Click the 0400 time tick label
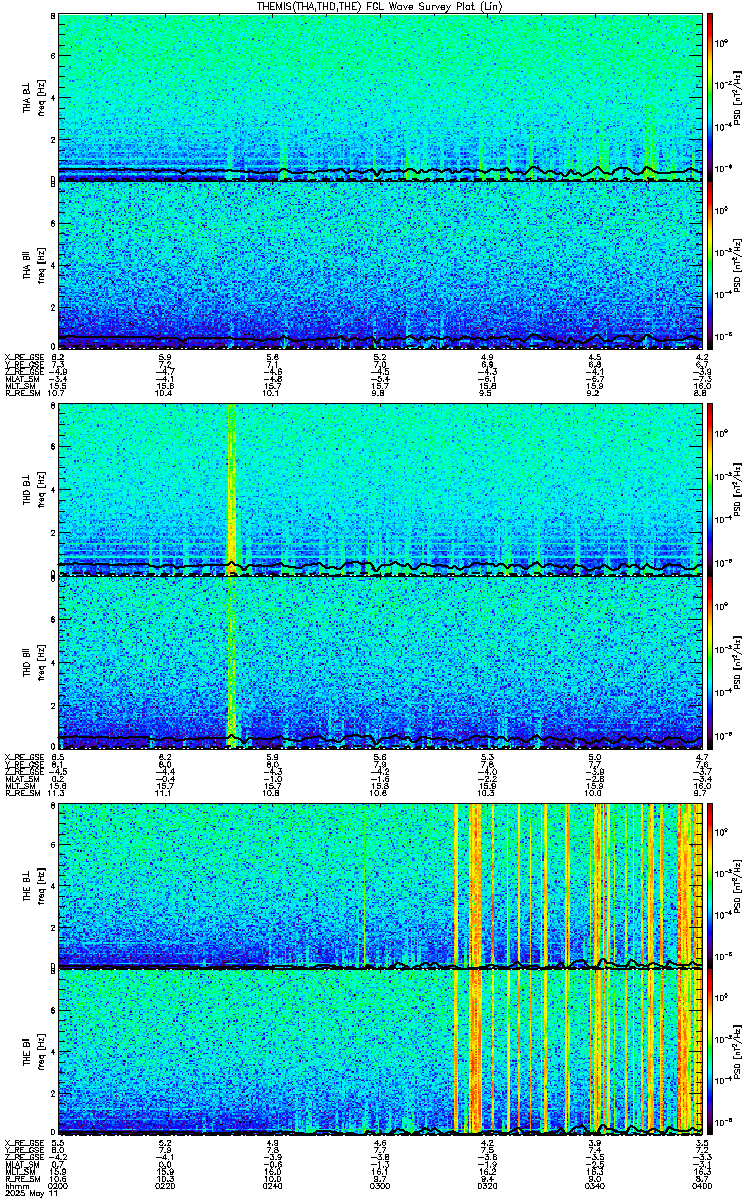The height and width of the screenshot is (1200, 750). (700, 1187)
